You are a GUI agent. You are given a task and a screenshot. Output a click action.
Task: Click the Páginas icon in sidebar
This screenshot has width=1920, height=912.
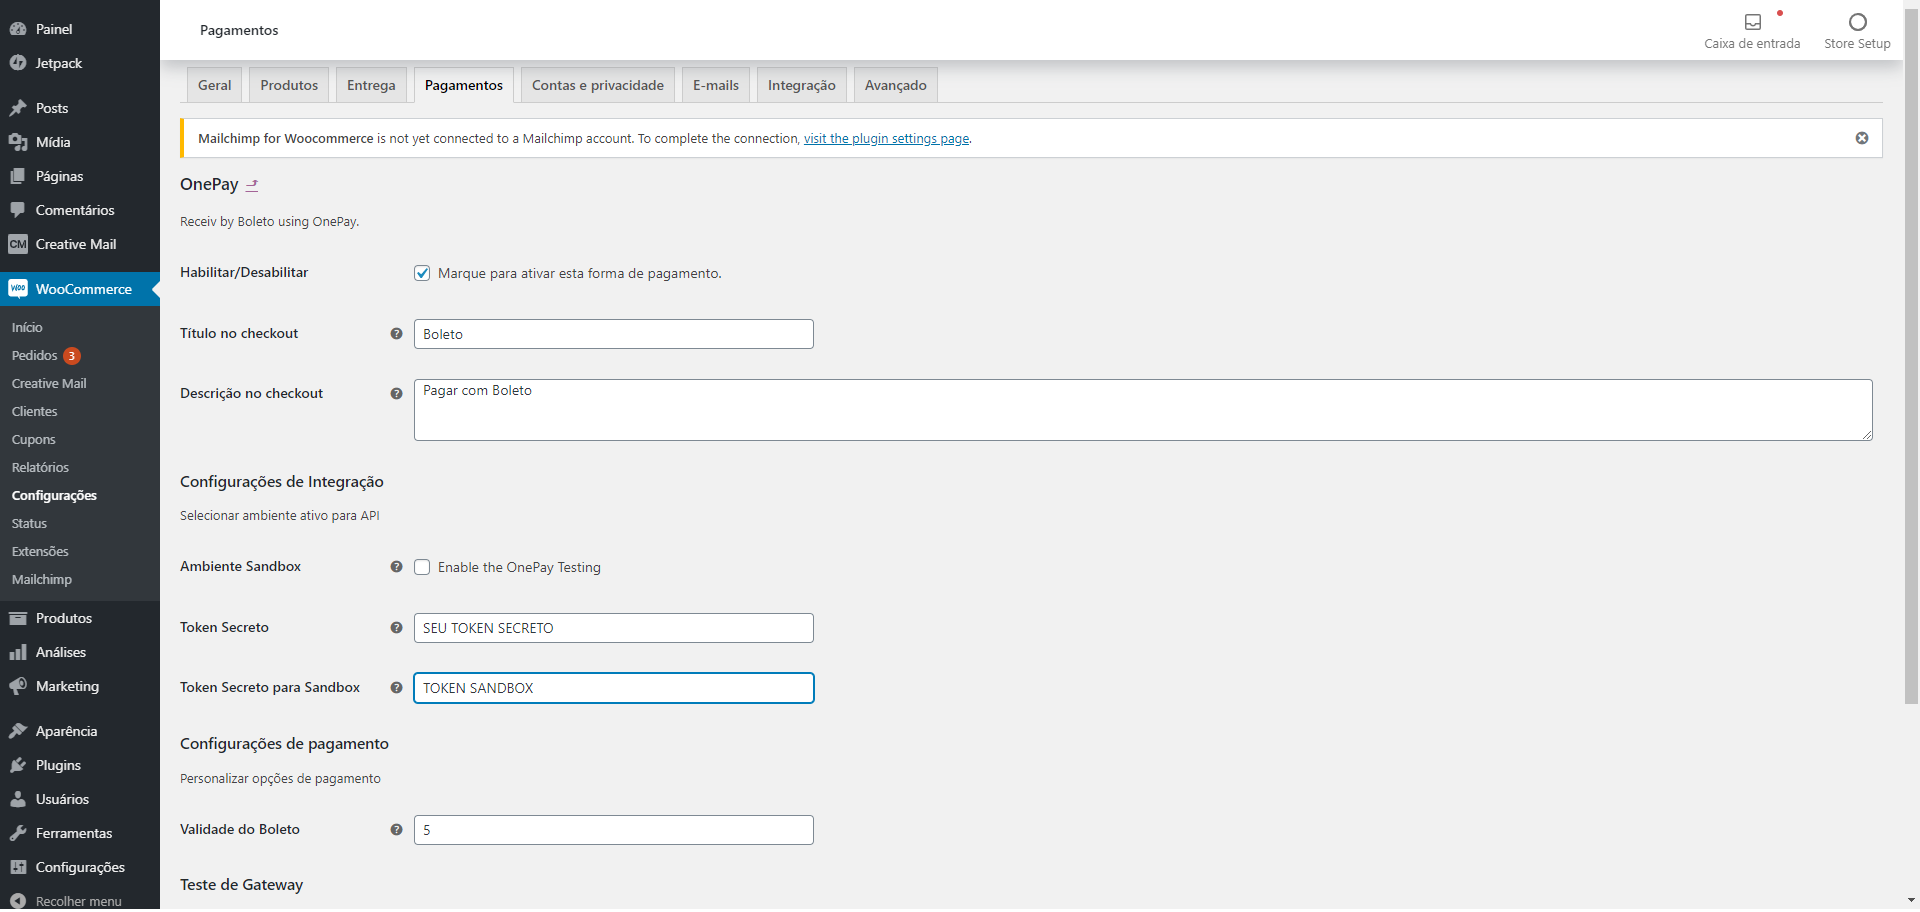[x=18, y=176]
